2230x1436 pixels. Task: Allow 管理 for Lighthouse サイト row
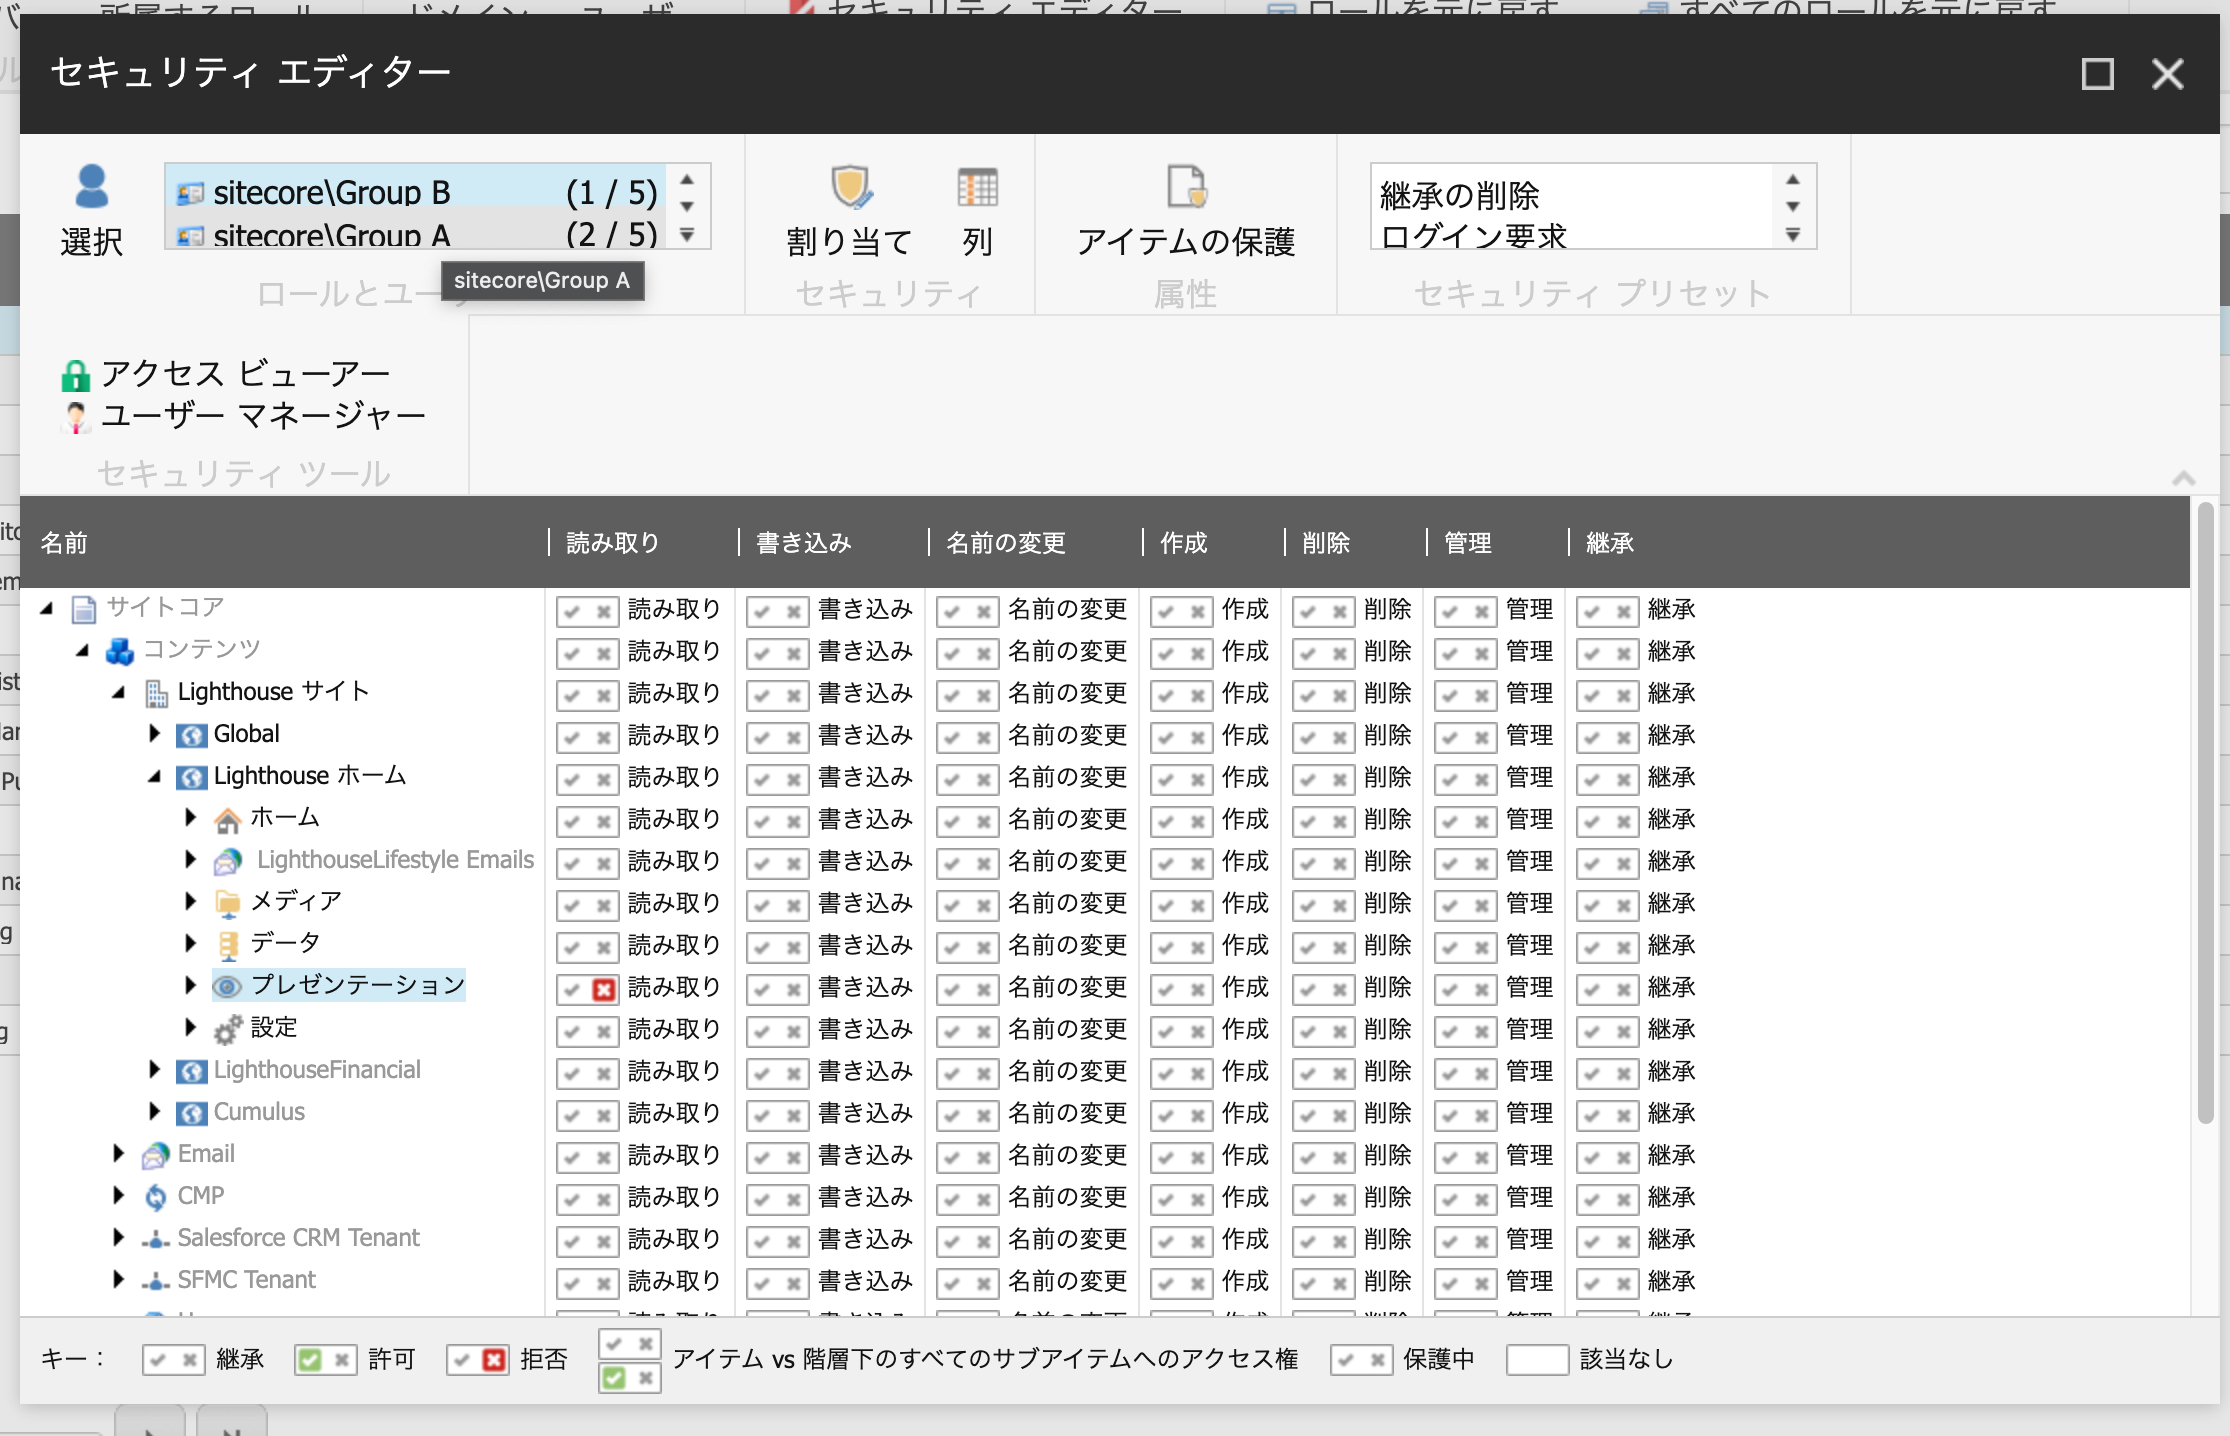coord(1450,695)
